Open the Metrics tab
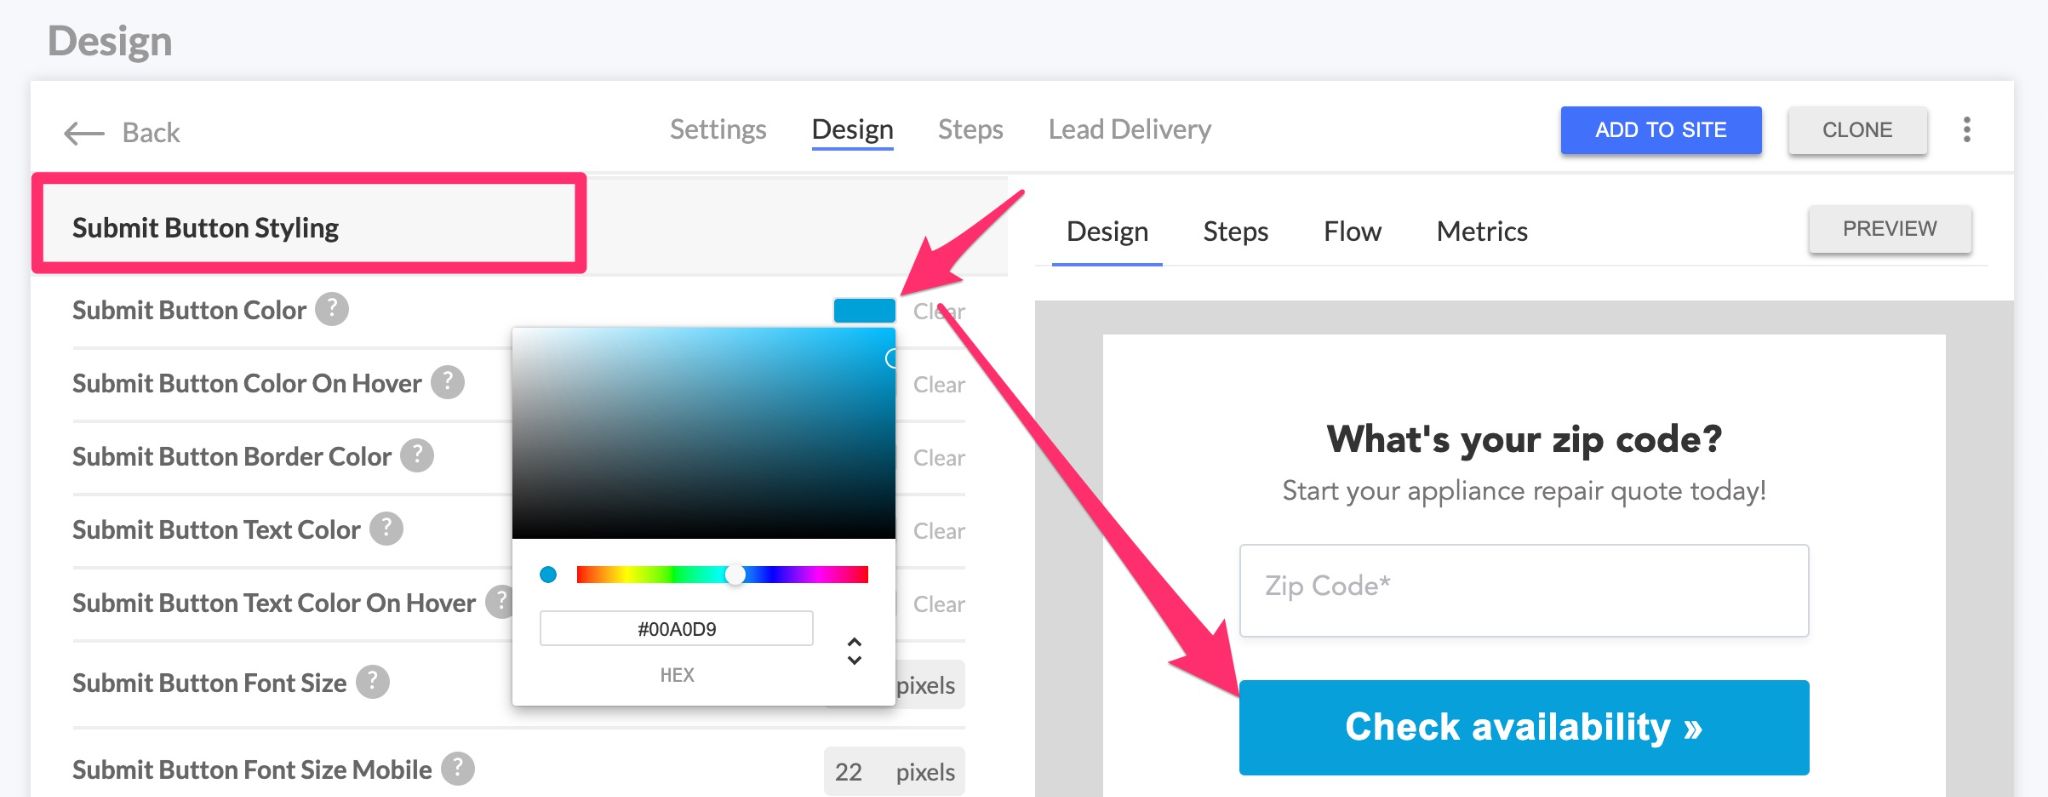Image resolution: width=2048 pixels, height=797 pixels. point(1481,232)
